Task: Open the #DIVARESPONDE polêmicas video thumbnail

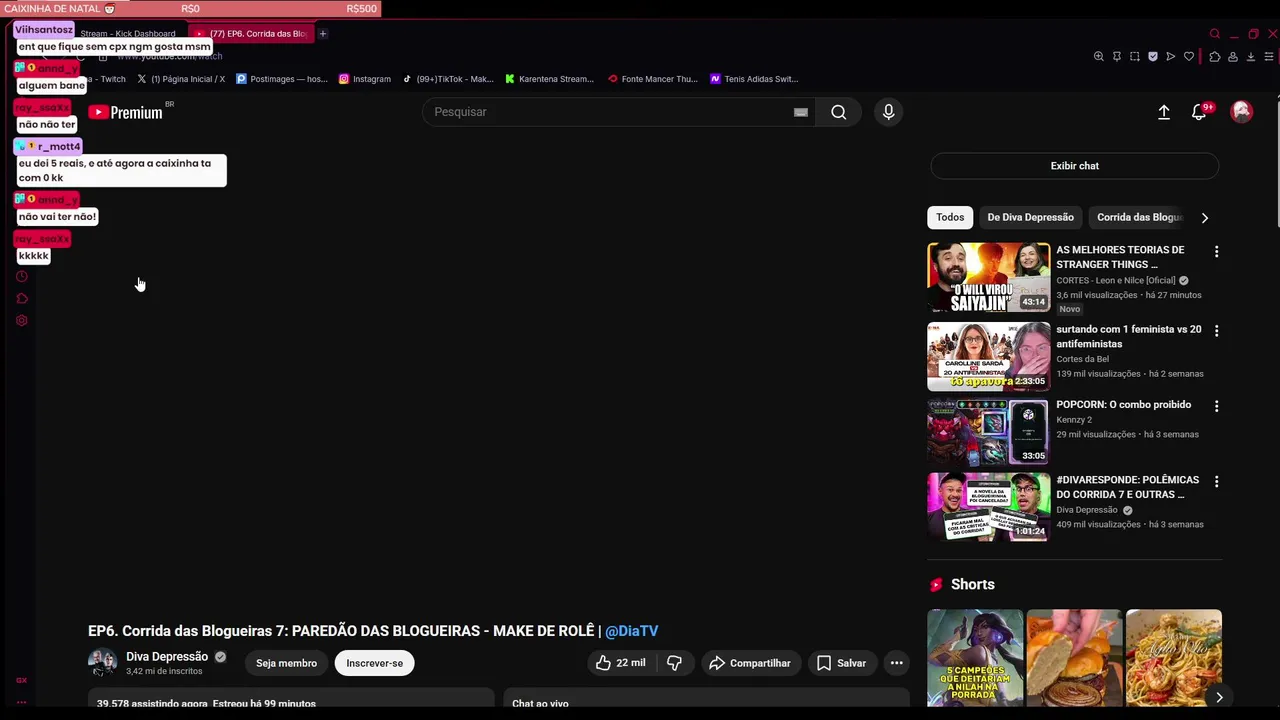Action: [988, 507]
